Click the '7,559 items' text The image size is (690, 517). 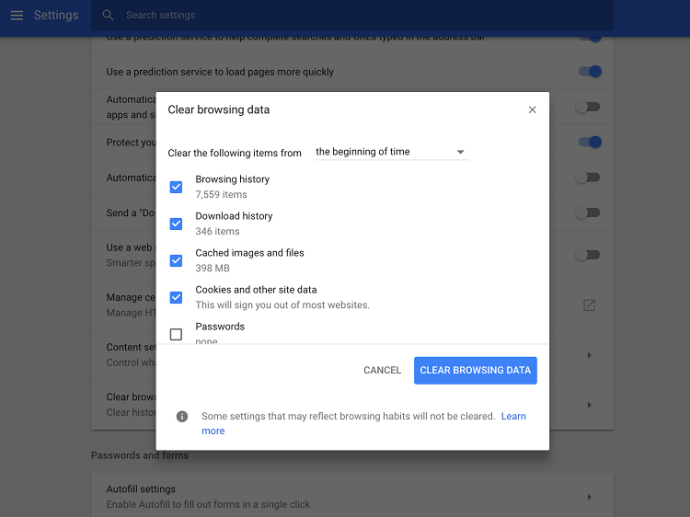click(x=221, y=194)
